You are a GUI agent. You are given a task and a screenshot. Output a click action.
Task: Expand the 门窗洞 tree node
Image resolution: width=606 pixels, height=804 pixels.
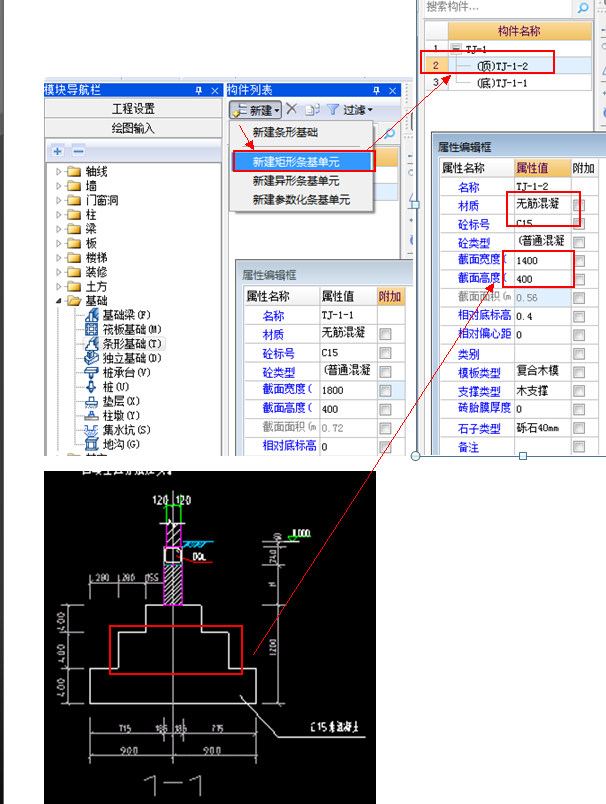pos(58,200)
